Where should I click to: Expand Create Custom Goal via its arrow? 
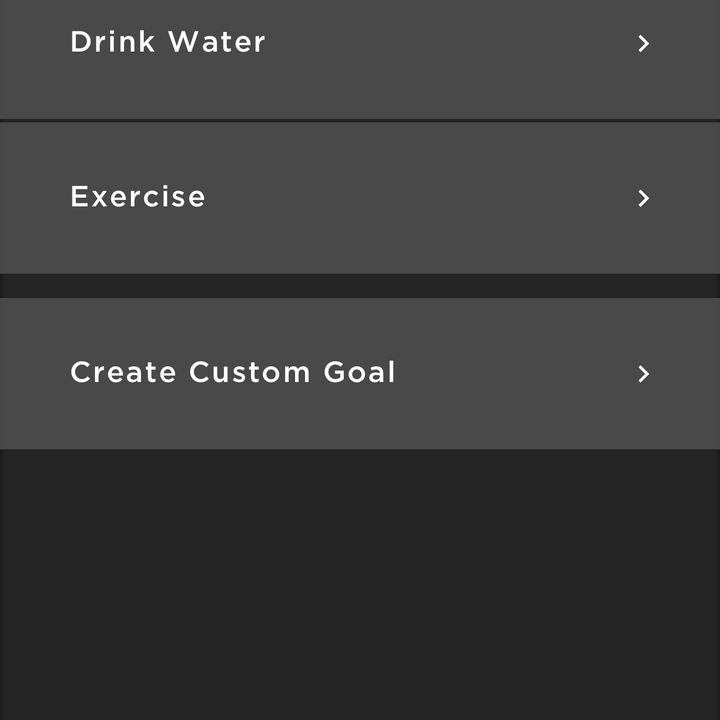[x=644, y=374]
